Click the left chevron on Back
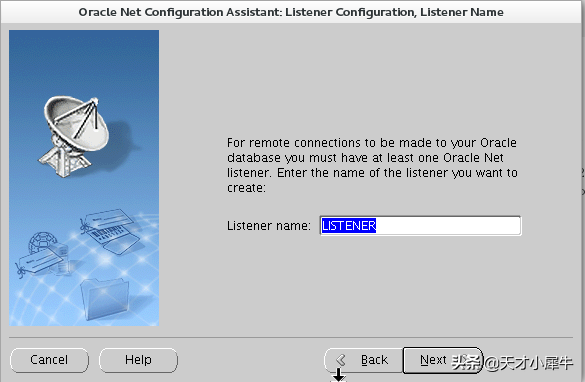Screen dimensions: 585x382 (x=341, y=360)
